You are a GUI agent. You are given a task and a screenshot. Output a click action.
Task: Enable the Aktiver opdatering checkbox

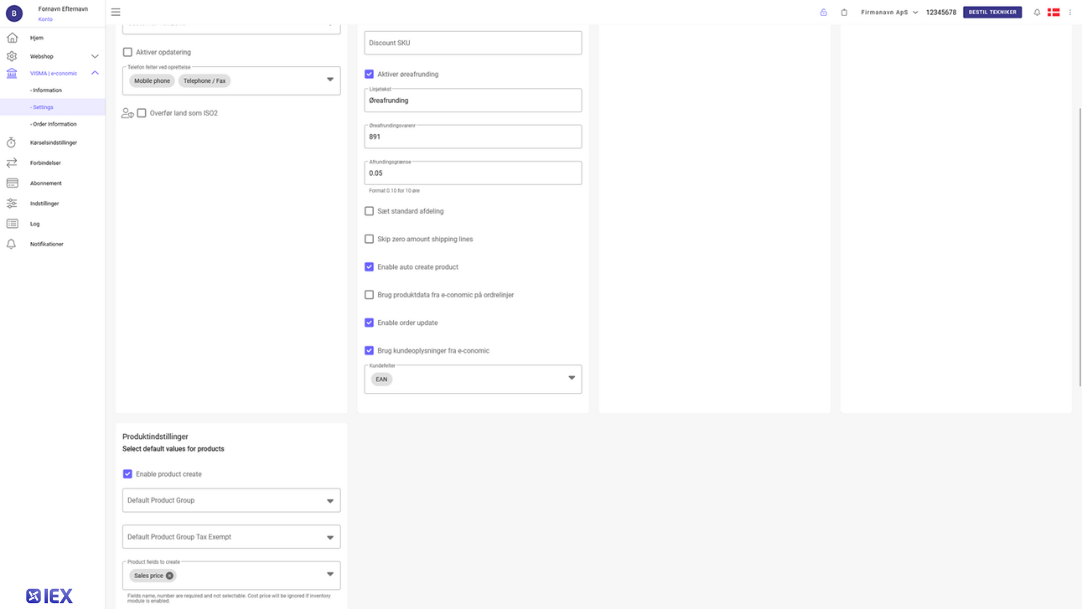(x=127, y=51)
